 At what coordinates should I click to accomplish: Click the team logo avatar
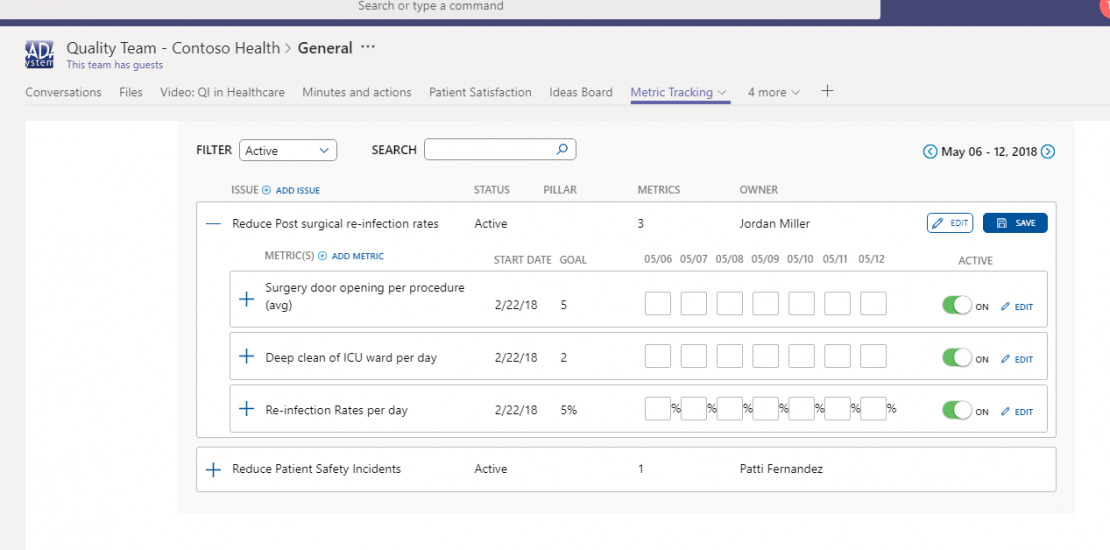pyautogui.click(x=39, y=54)
